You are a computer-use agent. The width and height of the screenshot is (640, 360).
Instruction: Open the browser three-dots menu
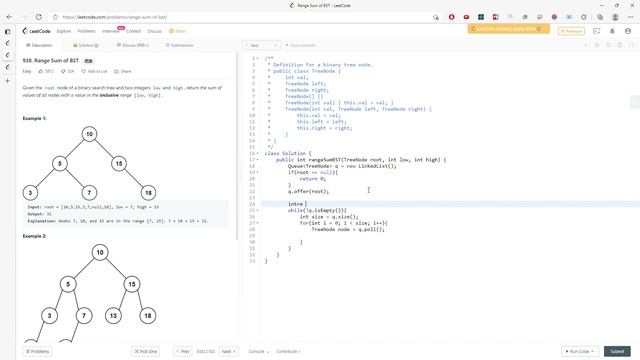point(631,17)
